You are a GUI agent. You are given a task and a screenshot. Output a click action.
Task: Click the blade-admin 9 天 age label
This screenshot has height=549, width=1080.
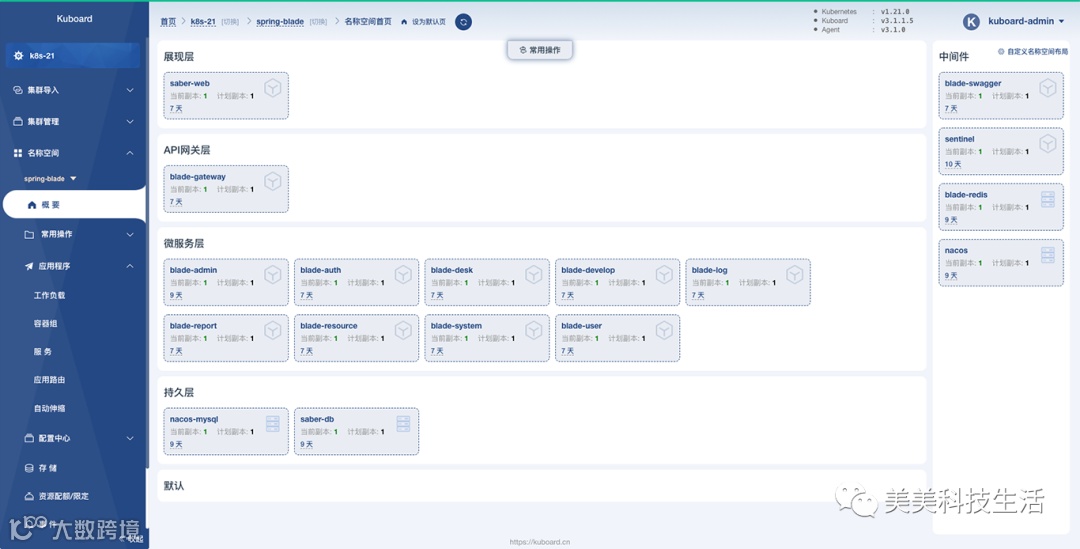176,296
